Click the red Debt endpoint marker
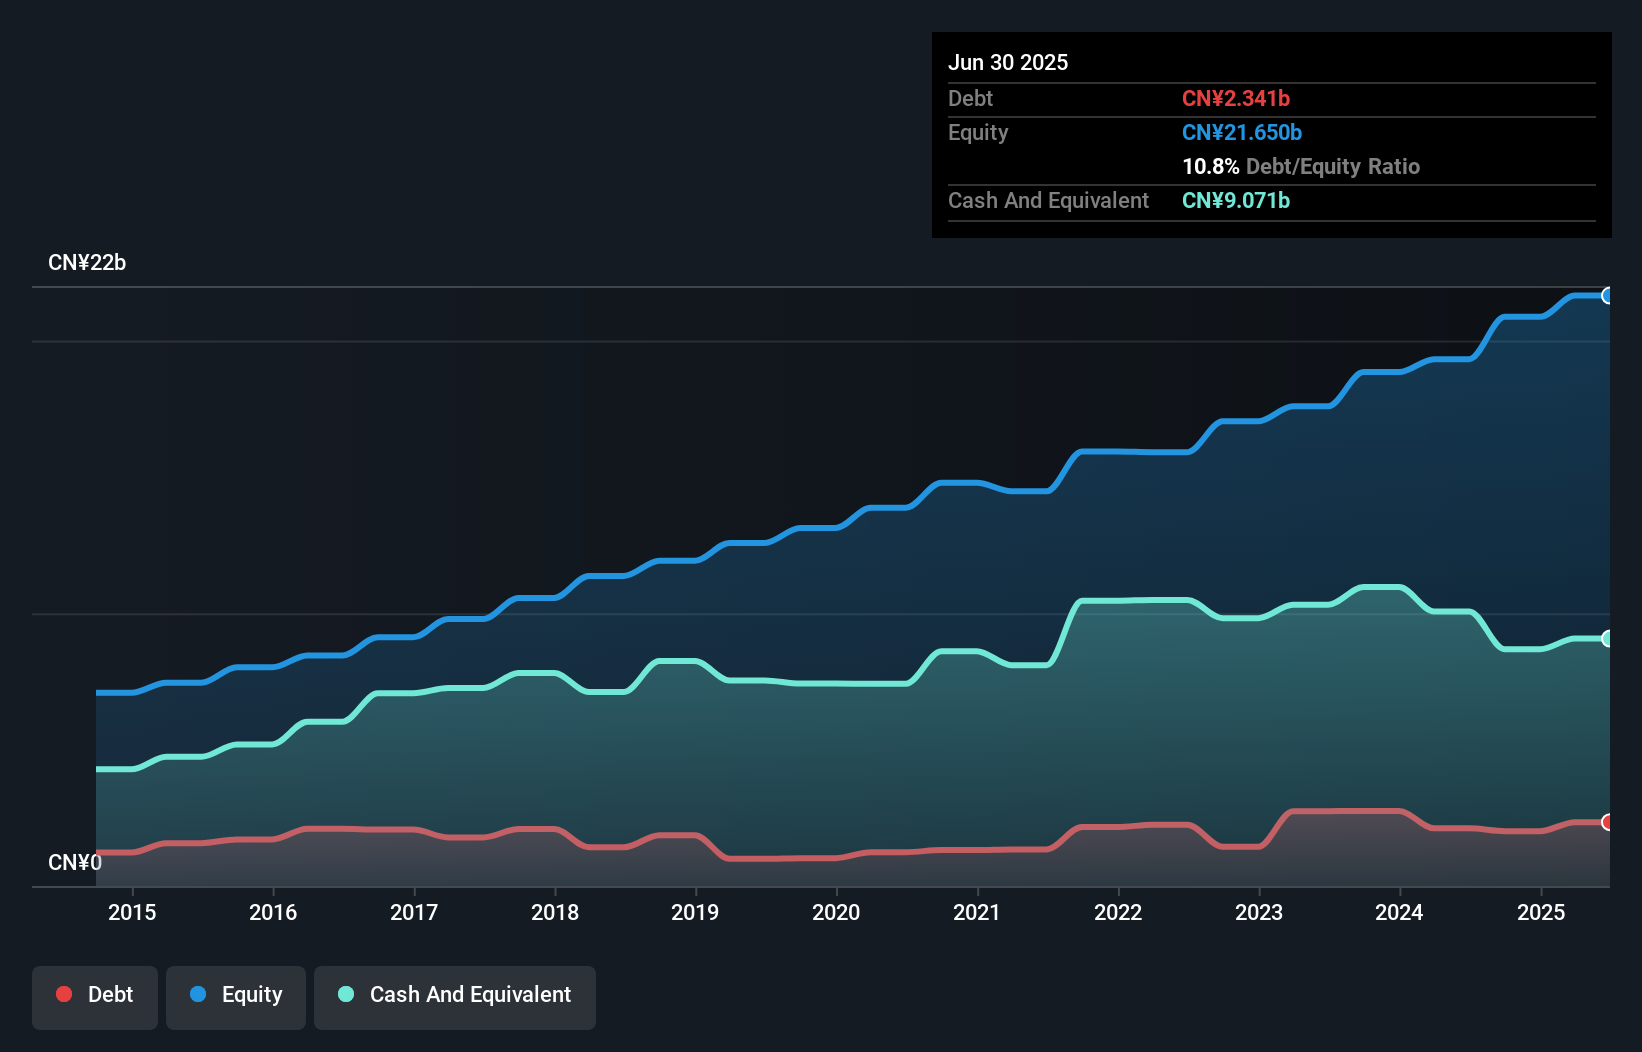Image resolution: width=1642 pixels, height=1052 pixels. (1607, 822)
